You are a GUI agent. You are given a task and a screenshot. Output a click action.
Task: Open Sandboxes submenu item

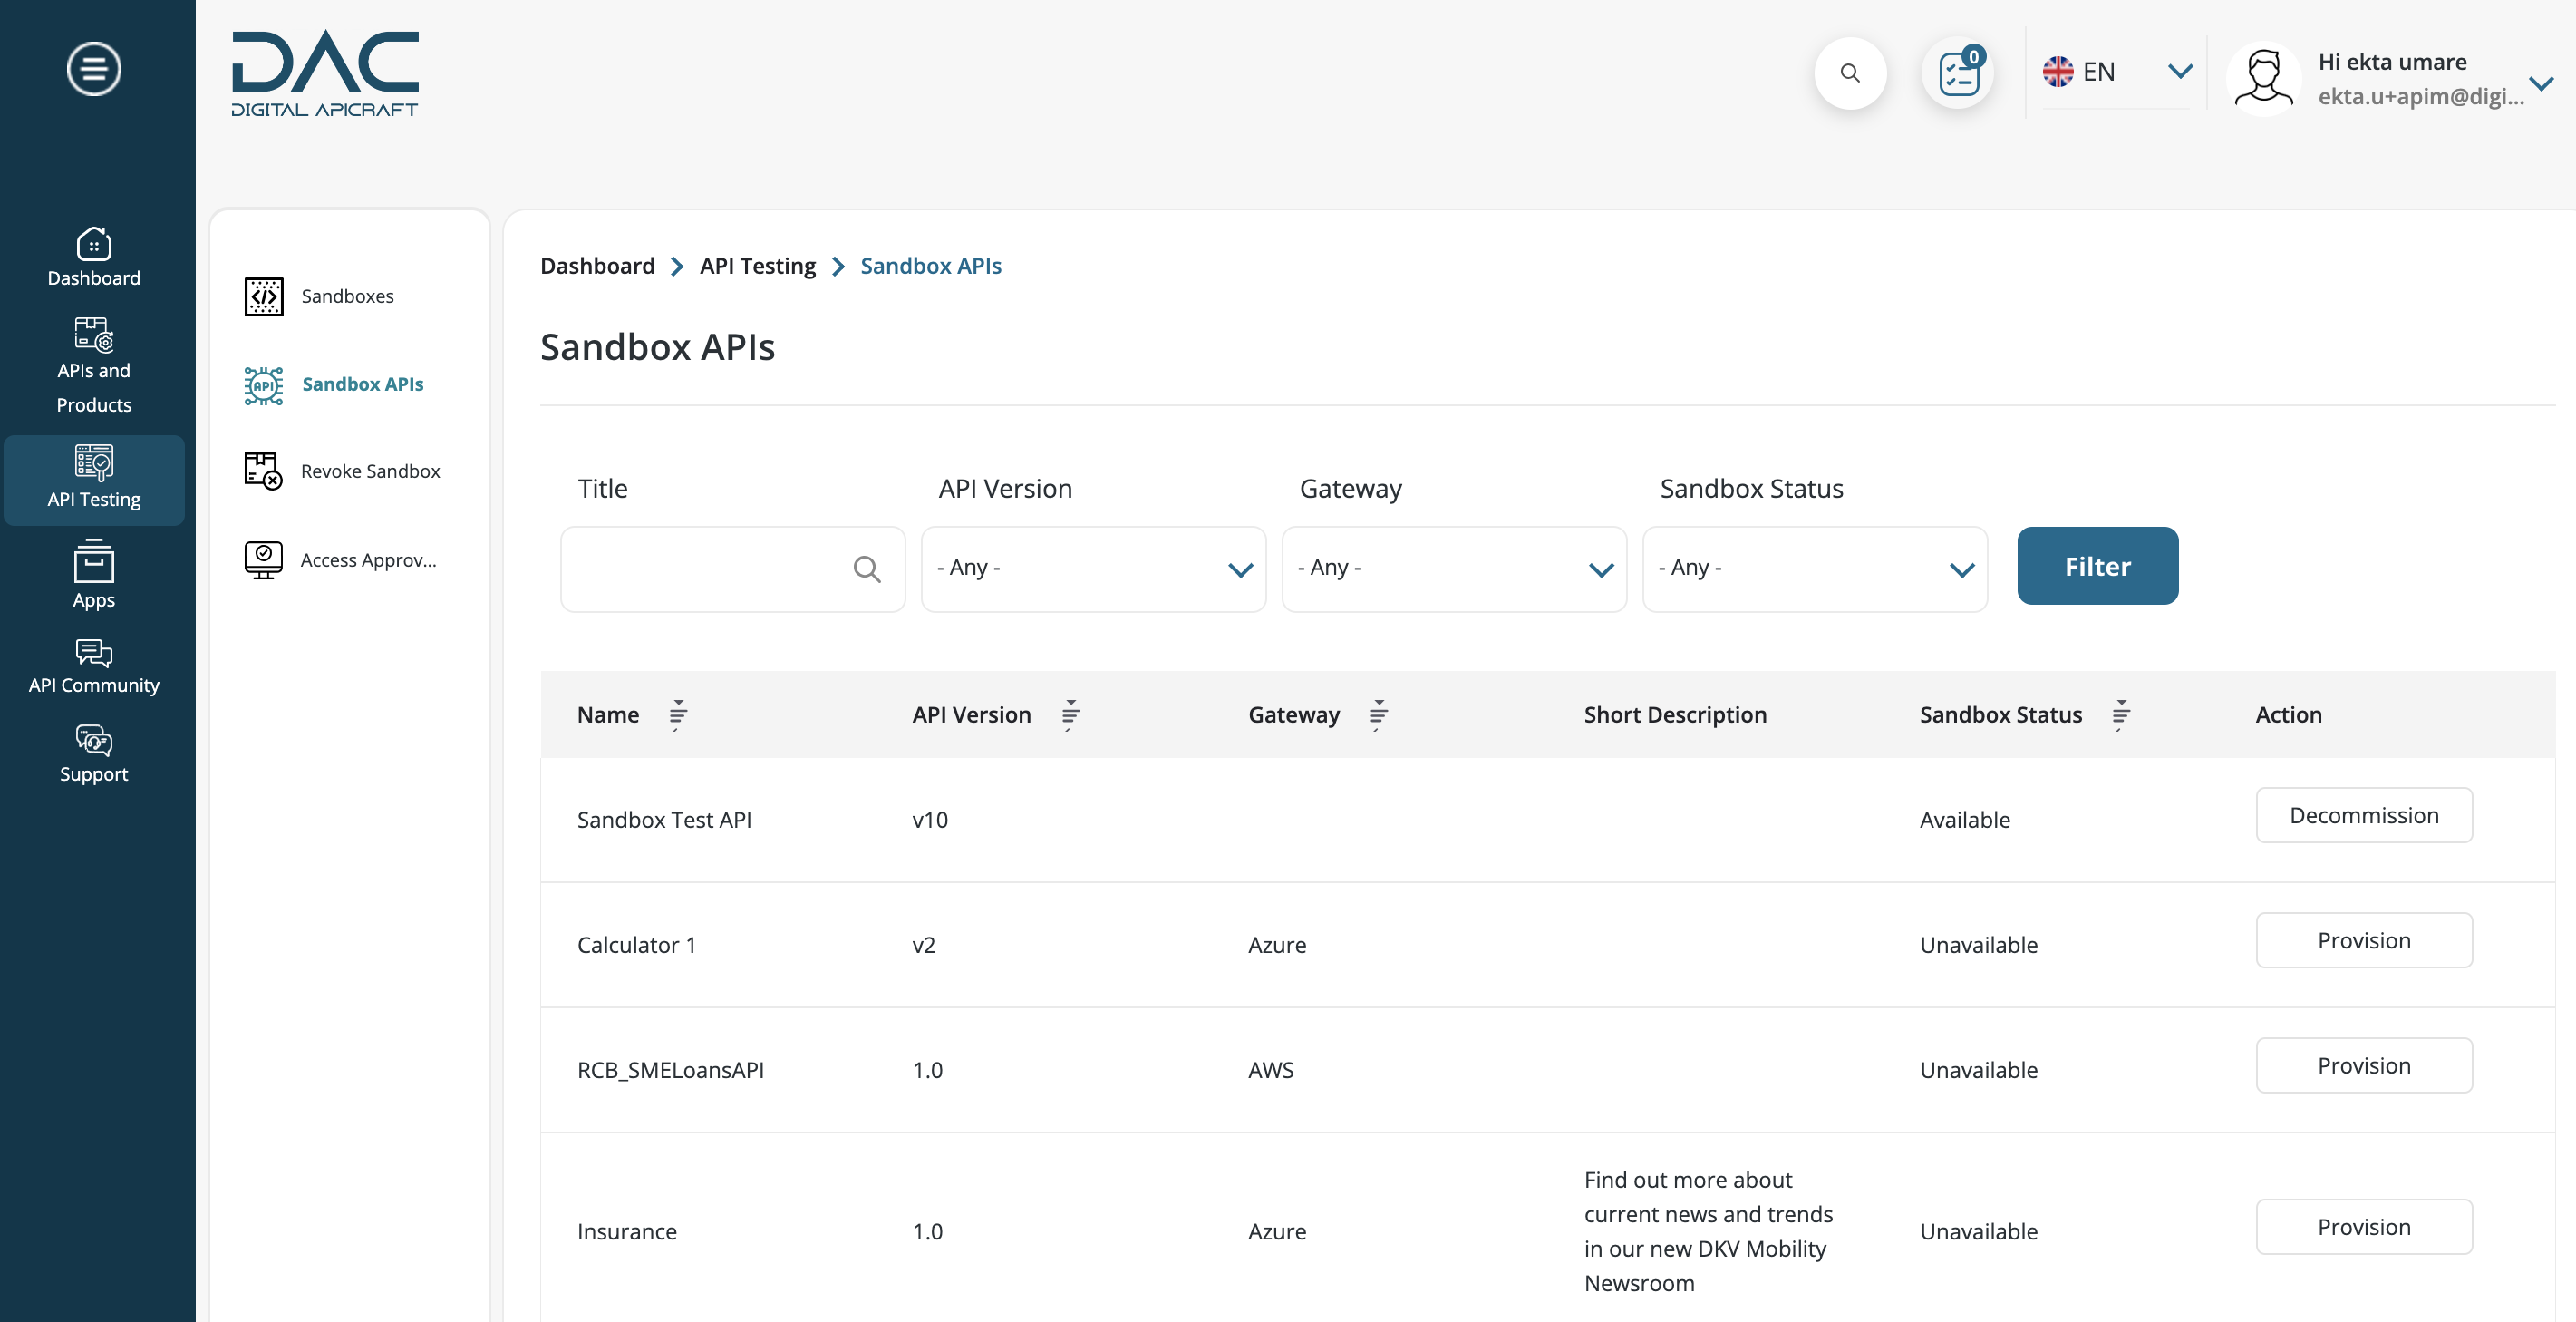point(348,296)
